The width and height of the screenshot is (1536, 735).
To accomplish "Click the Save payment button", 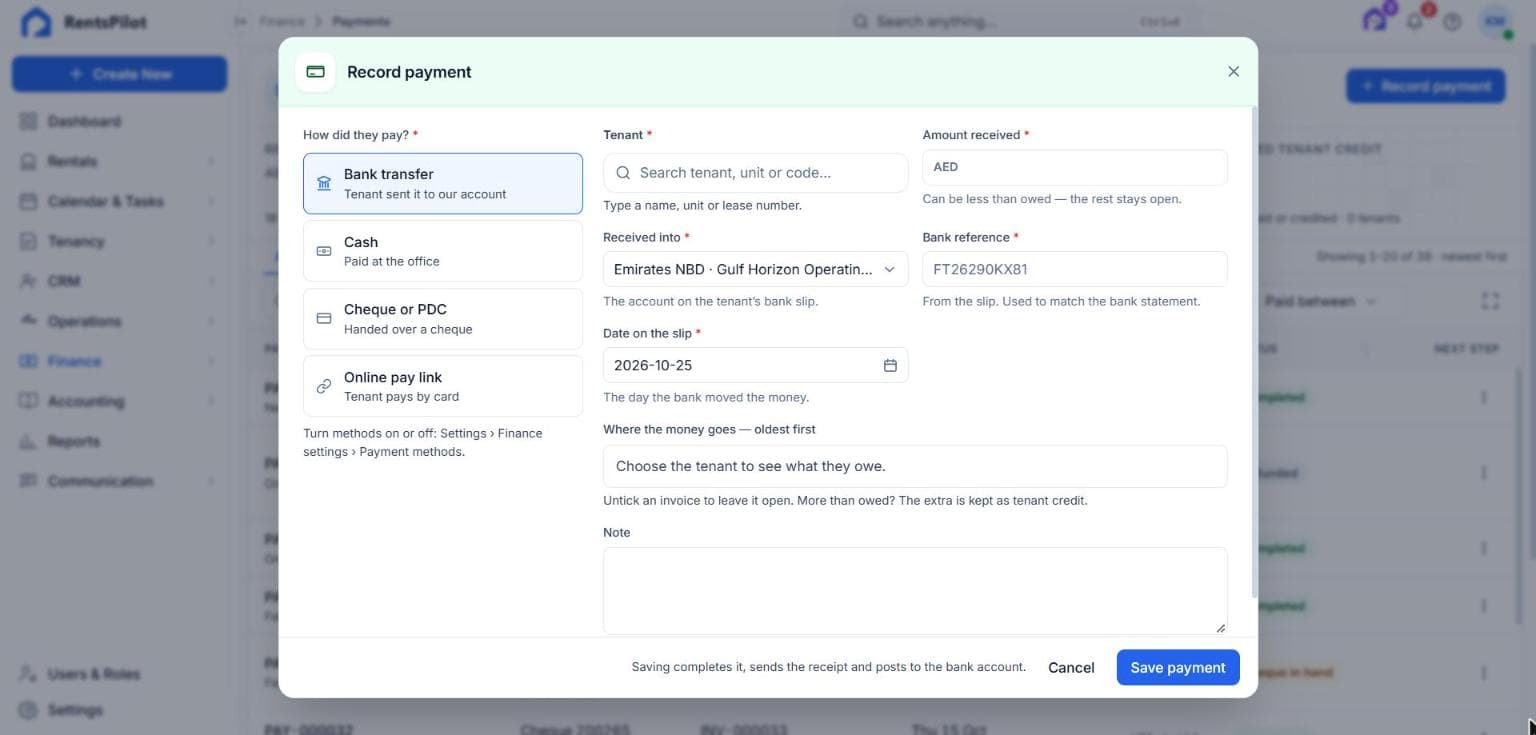I will pos(1178,667).
